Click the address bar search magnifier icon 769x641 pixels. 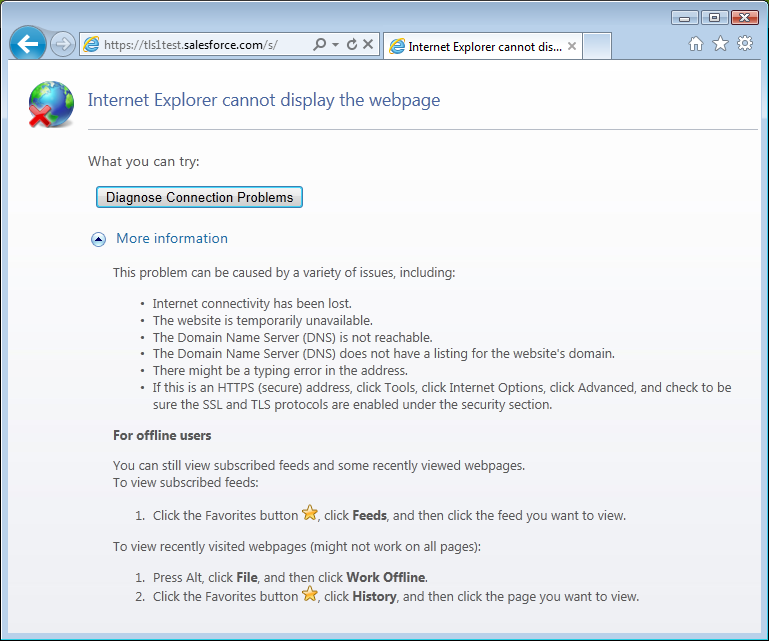319,45
